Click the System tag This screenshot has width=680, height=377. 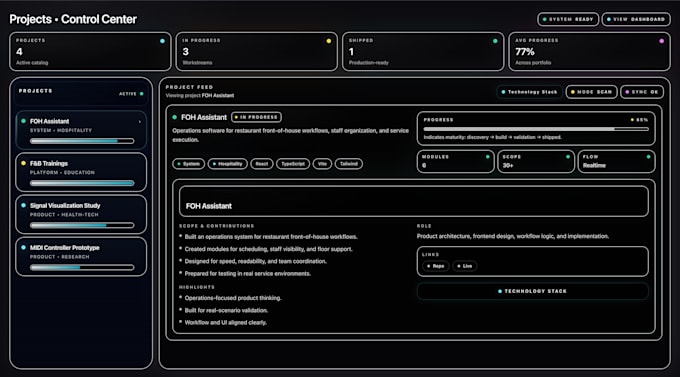click(189, 164)
